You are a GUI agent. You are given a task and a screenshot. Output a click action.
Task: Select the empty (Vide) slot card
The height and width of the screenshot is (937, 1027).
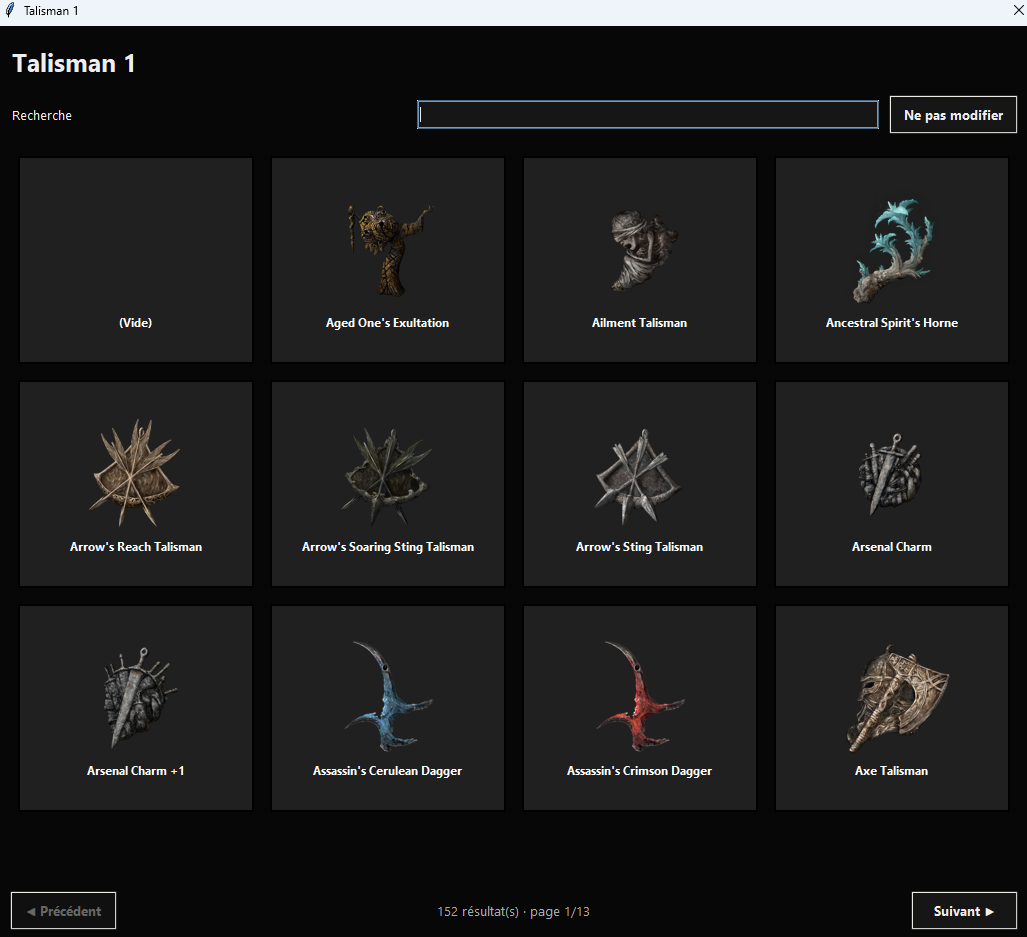click(136, 259)
